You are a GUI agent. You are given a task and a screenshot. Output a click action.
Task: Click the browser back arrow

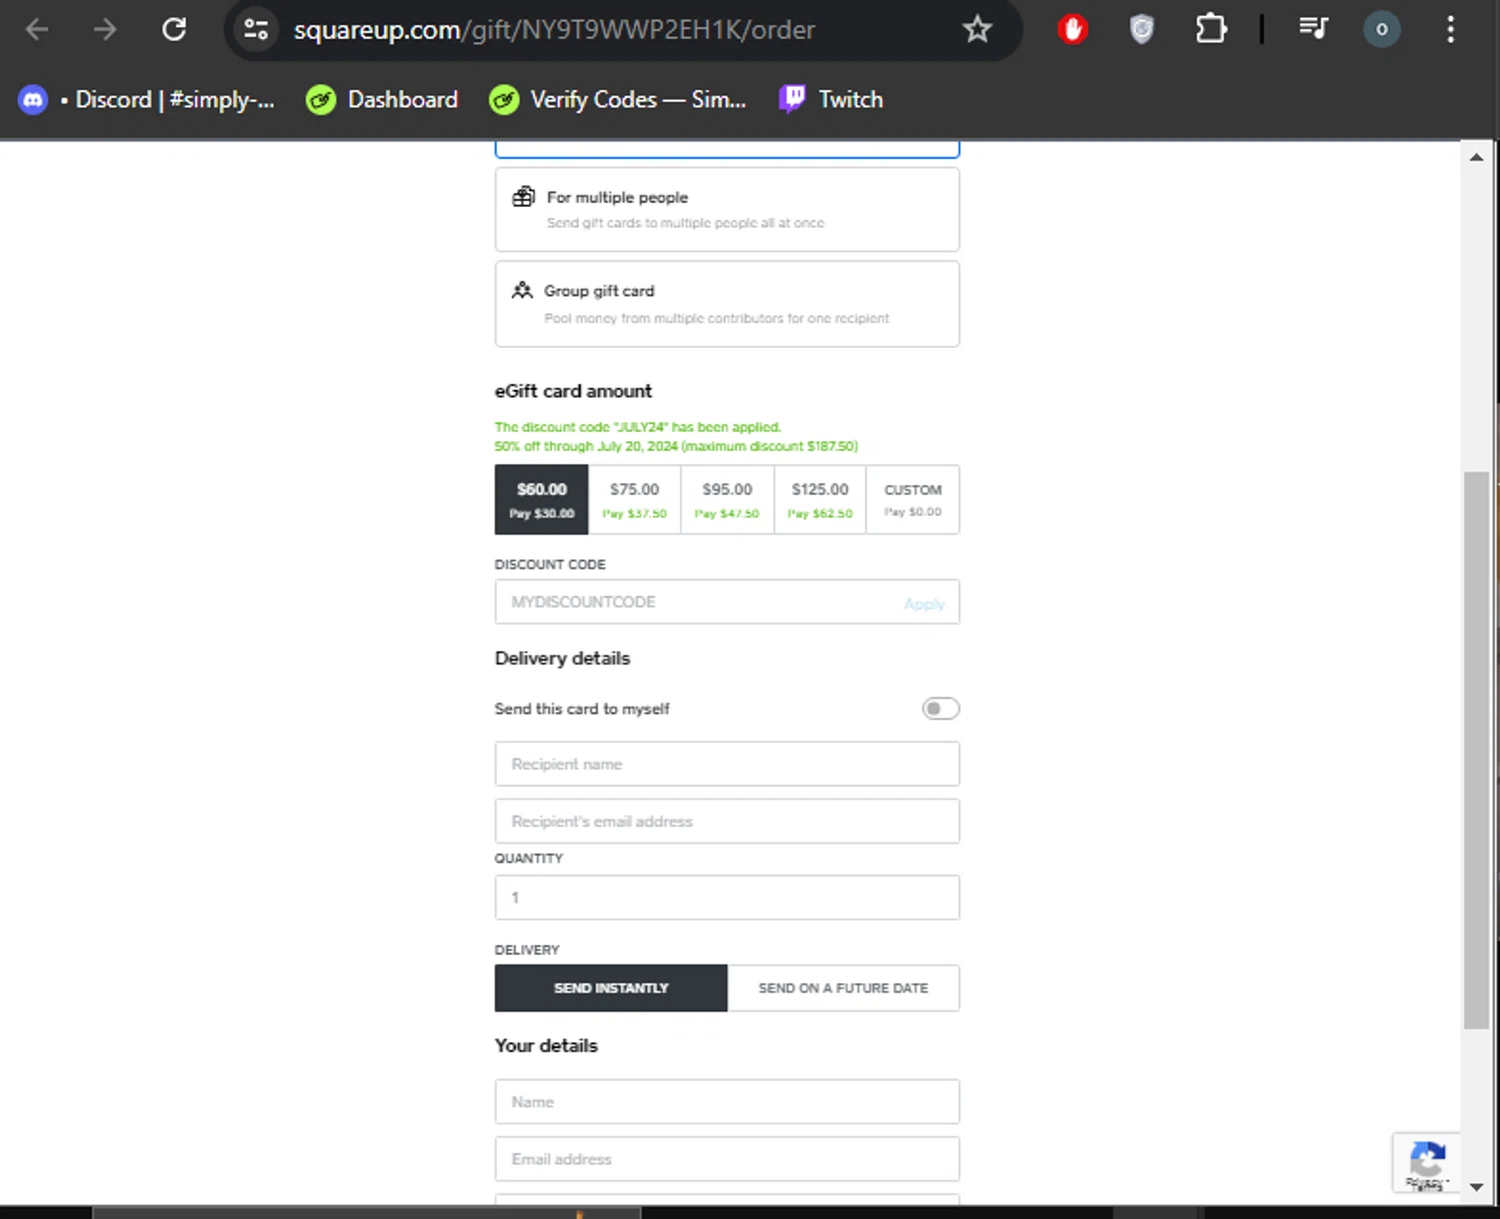(x=37, y=30)
